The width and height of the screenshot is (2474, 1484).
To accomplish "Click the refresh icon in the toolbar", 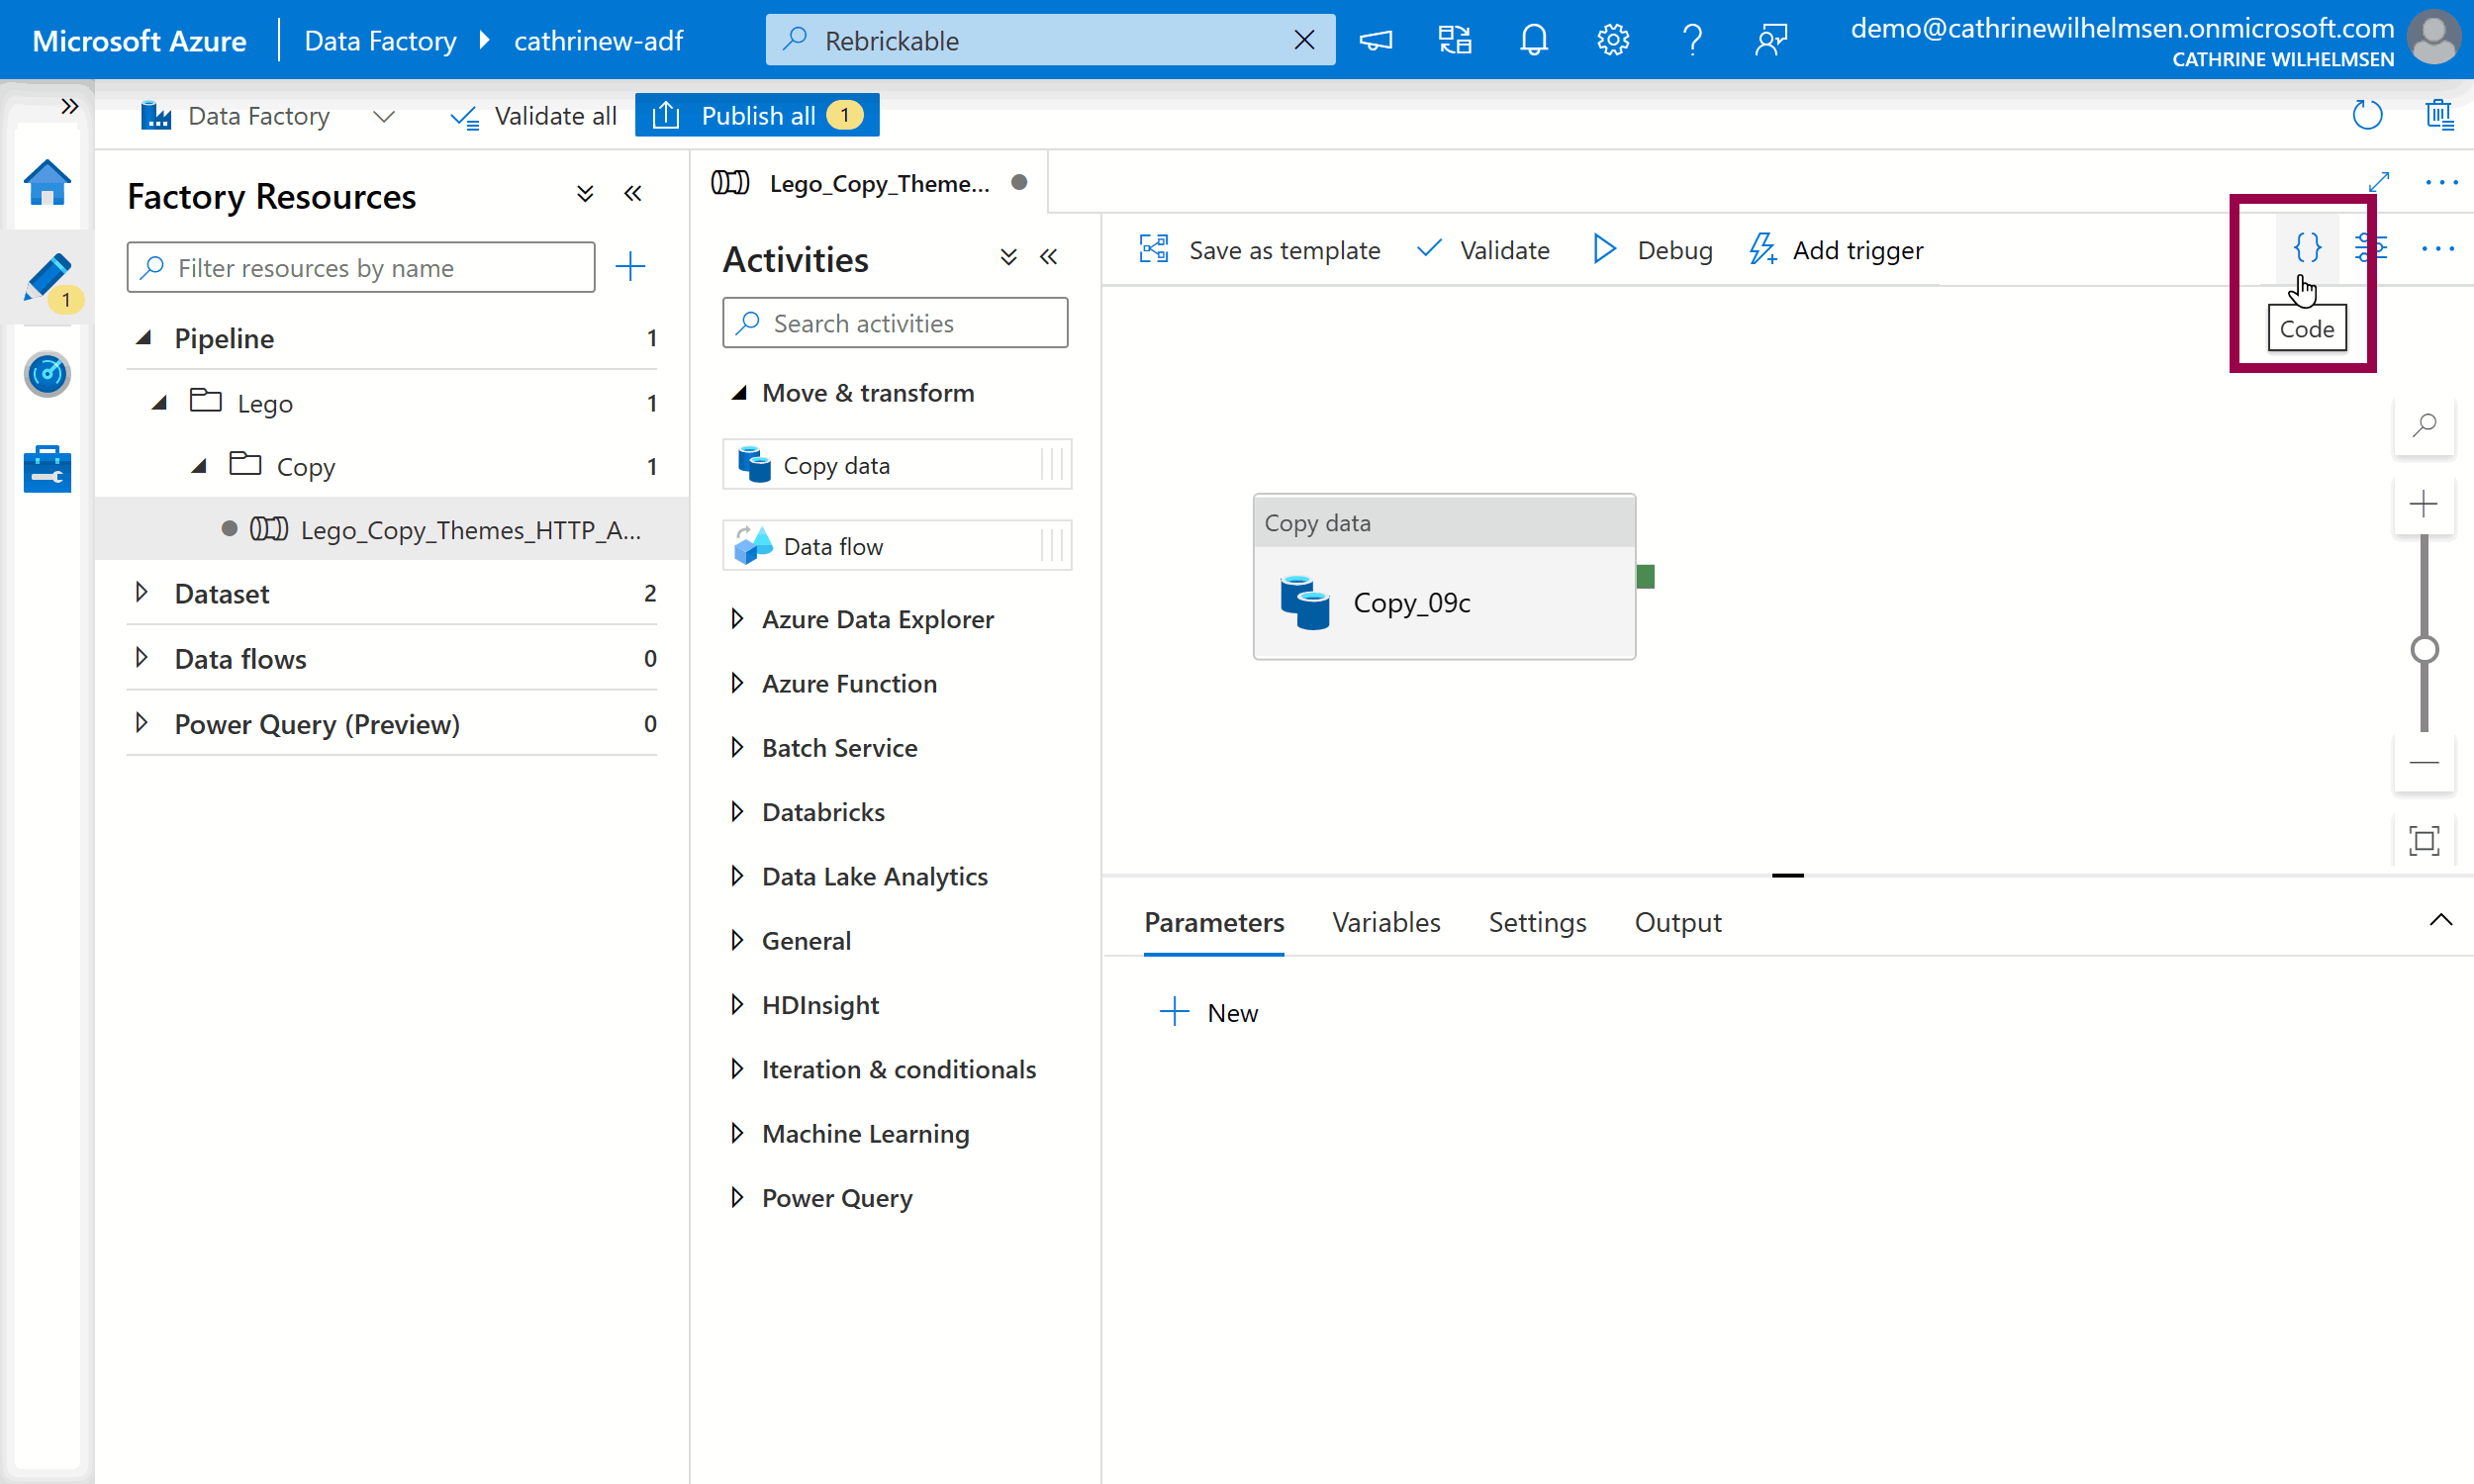I will [x=2366, y=115].
